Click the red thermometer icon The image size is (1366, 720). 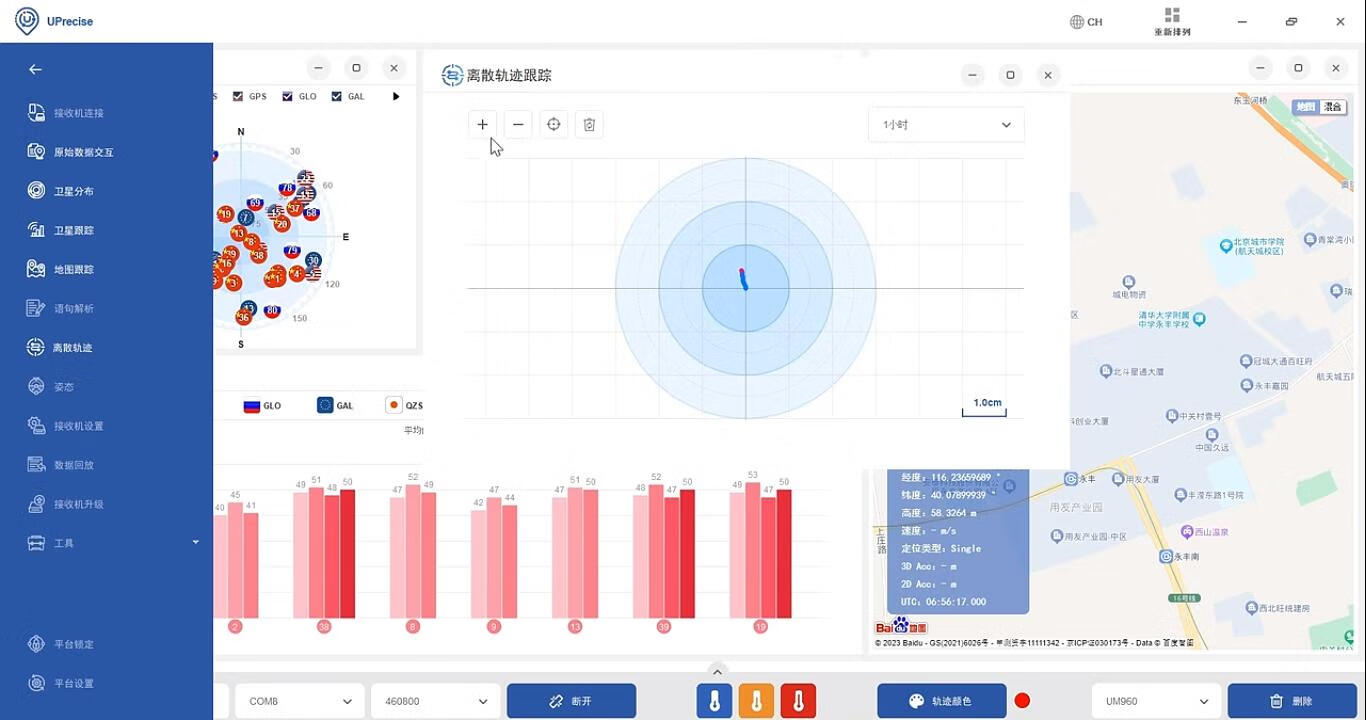tap(798, 701)
